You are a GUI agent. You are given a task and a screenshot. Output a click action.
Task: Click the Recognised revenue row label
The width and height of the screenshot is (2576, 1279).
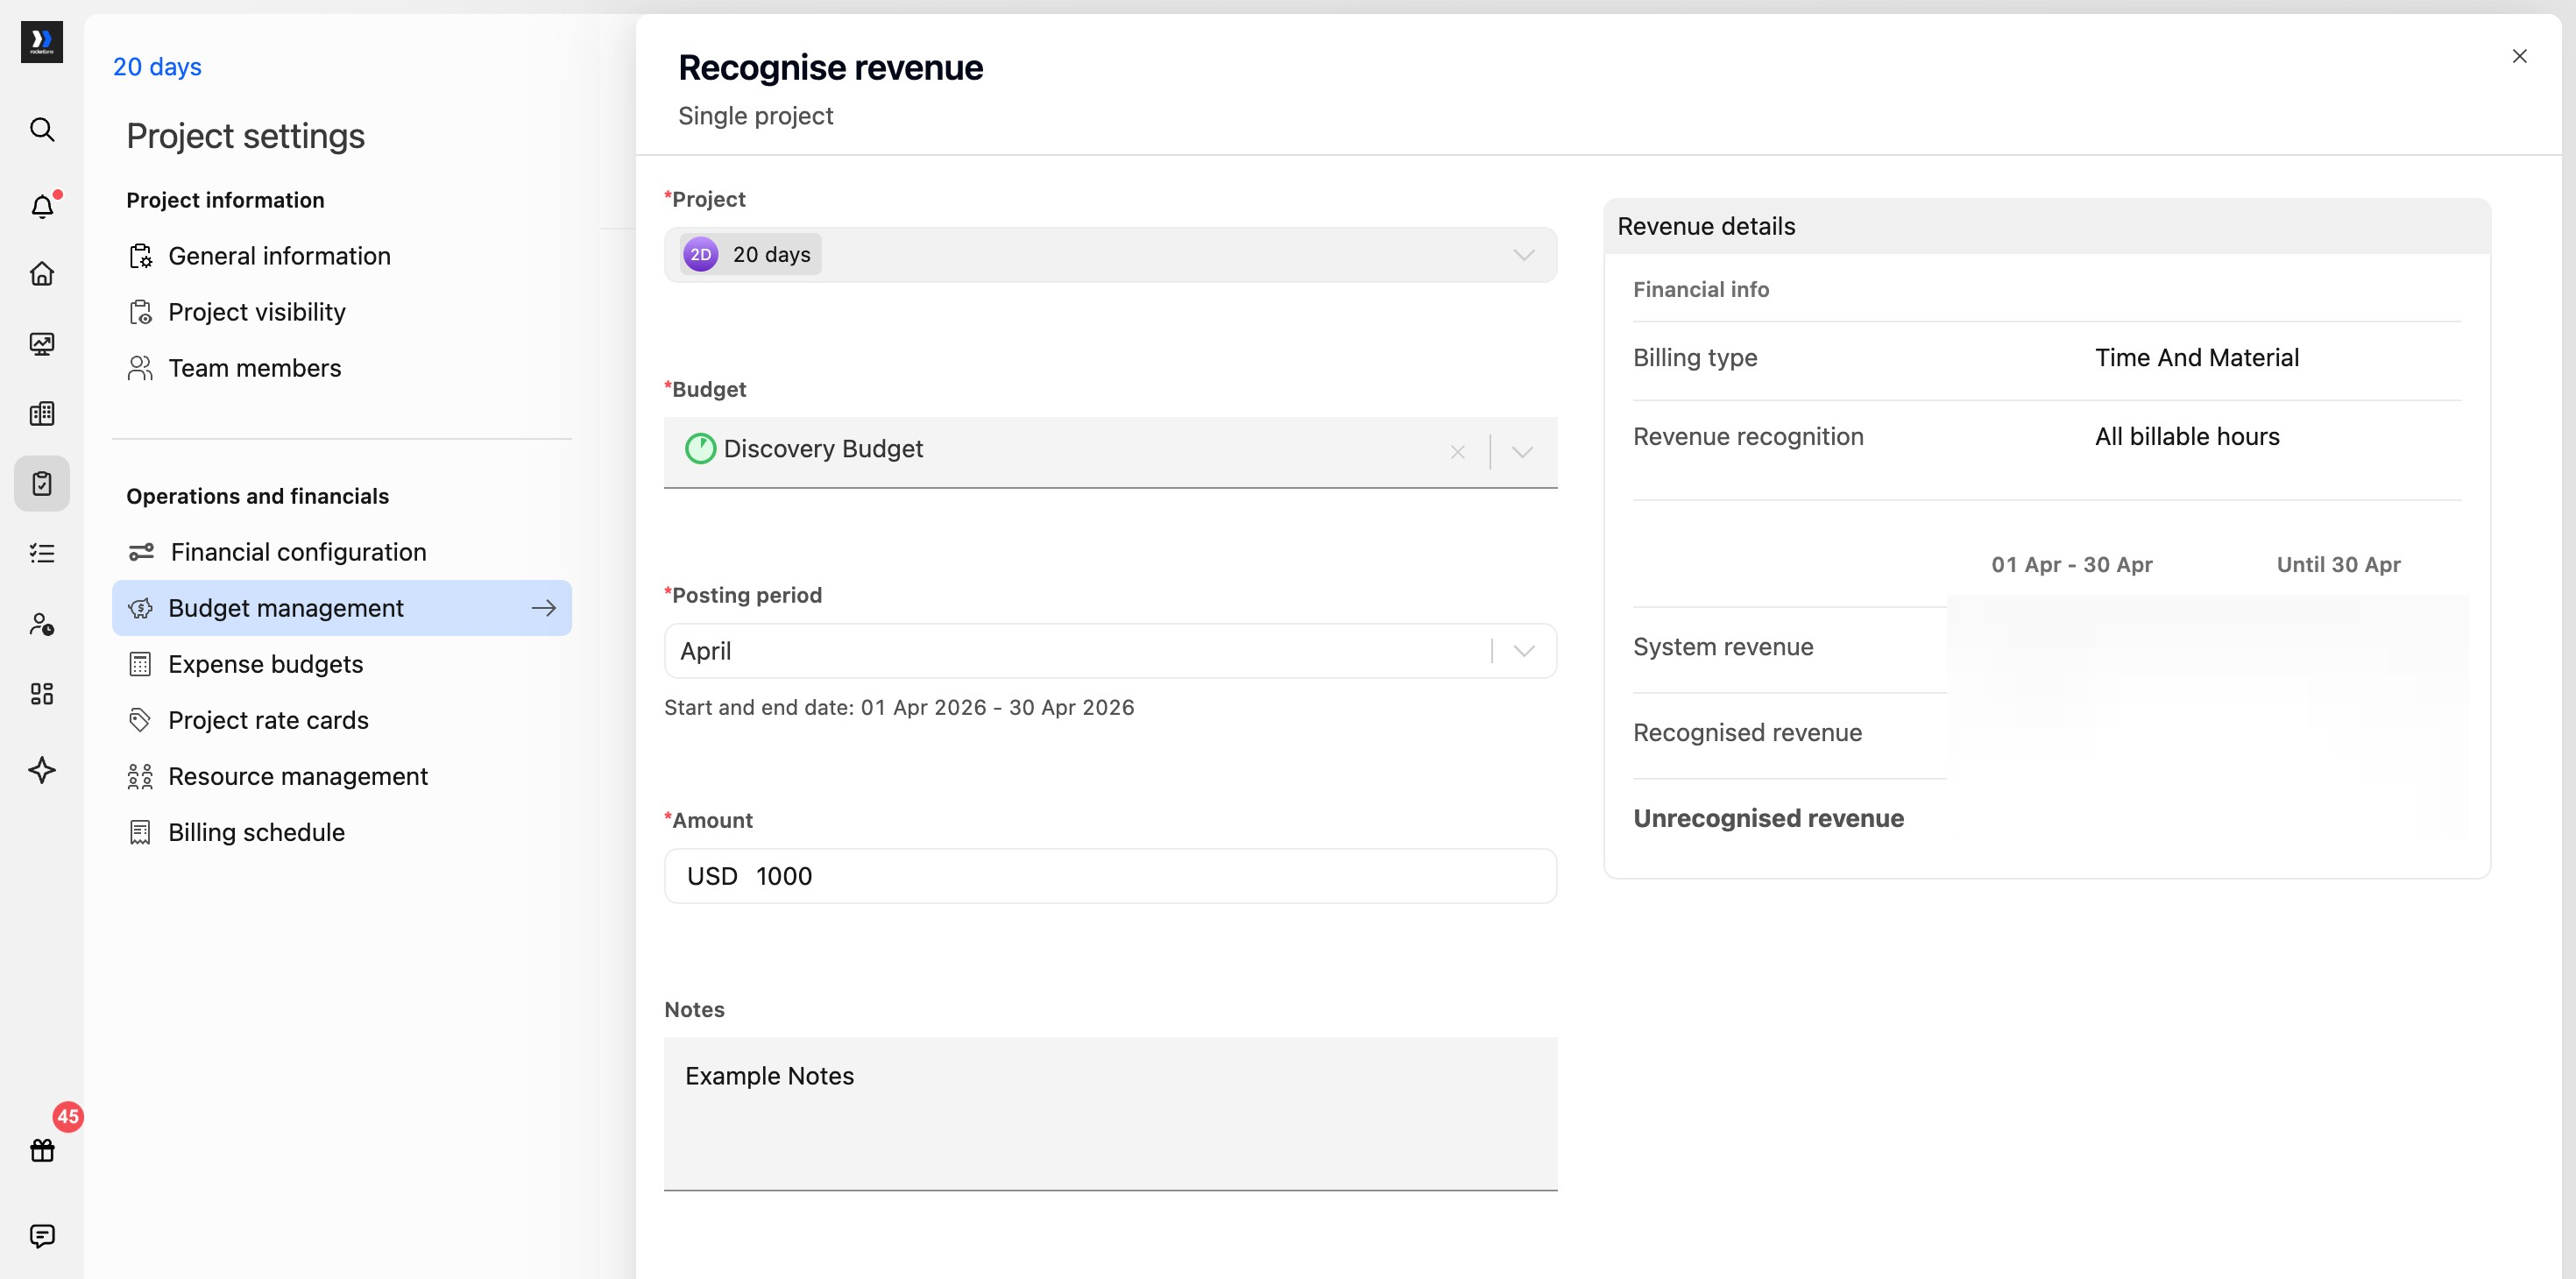pos(1747,733)
